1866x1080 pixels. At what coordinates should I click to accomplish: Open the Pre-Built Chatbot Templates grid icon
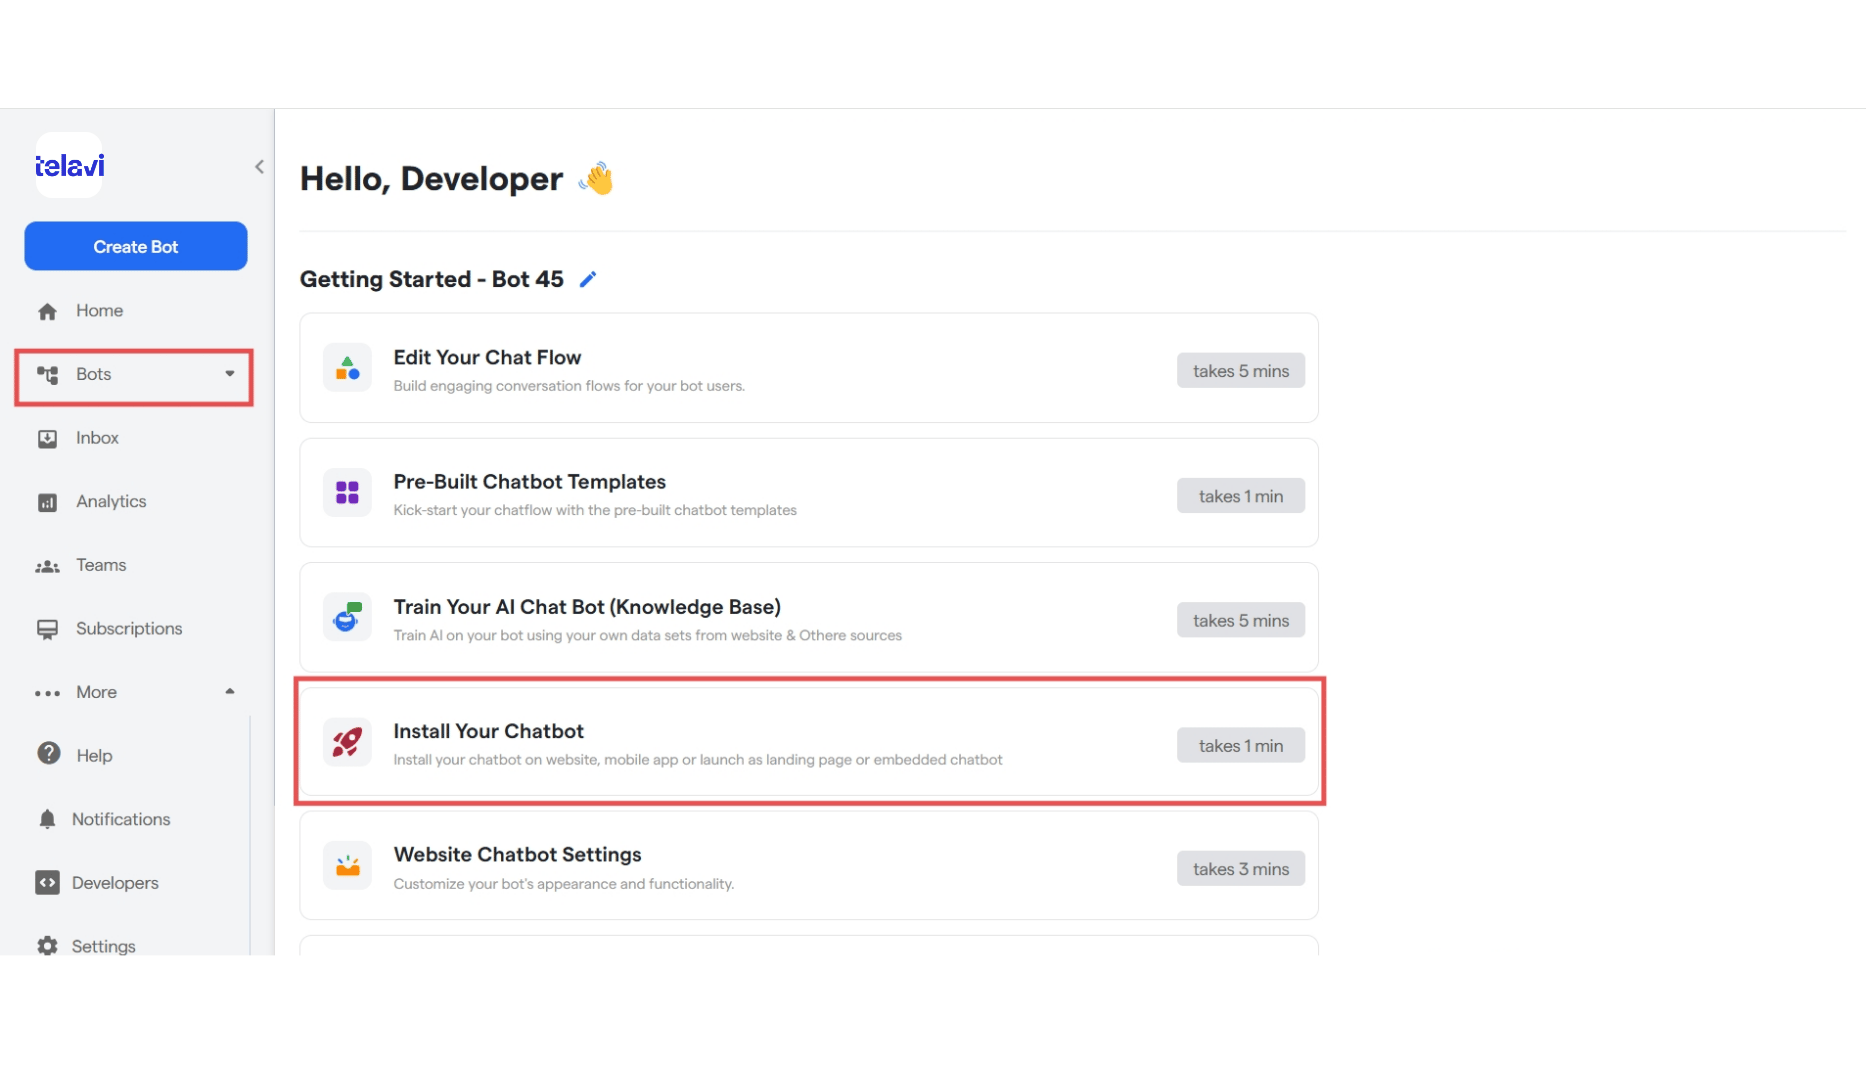click(x=347, y=493)
